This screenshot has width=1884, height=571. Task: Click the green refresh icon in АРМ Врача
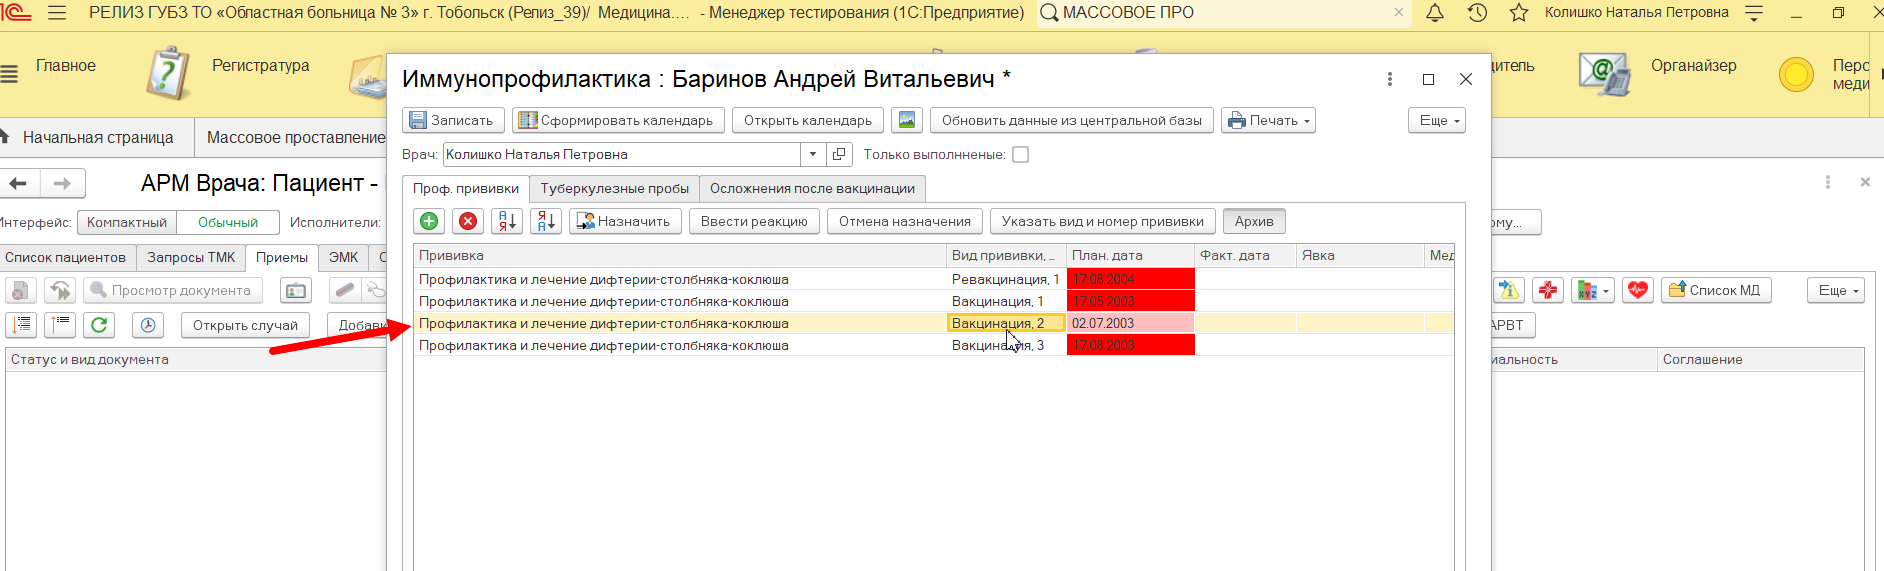[x=99, y=325]
